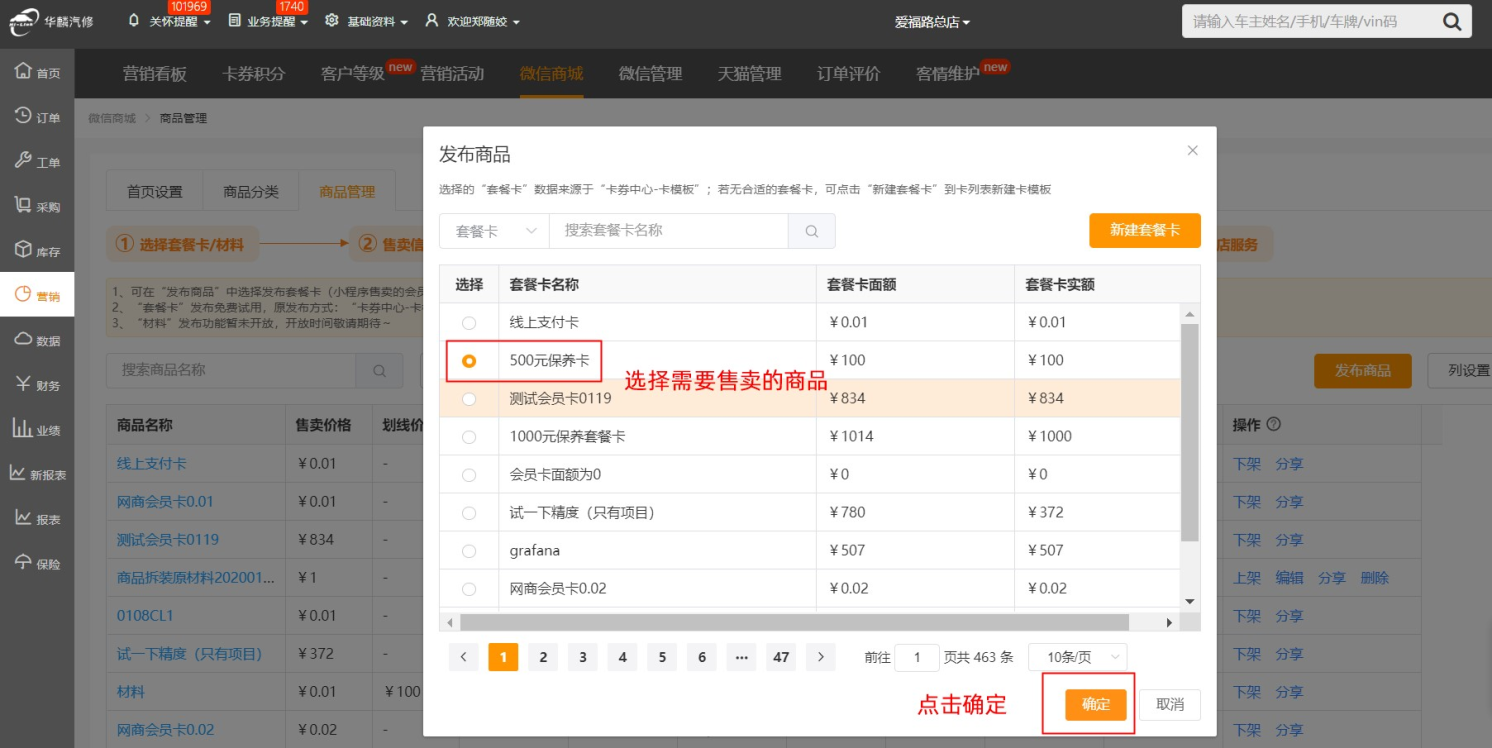Click the 确定 confirm button
Image resolution: width=1492 pixels, height=748 pixels.
click(x=1096, y=704)
